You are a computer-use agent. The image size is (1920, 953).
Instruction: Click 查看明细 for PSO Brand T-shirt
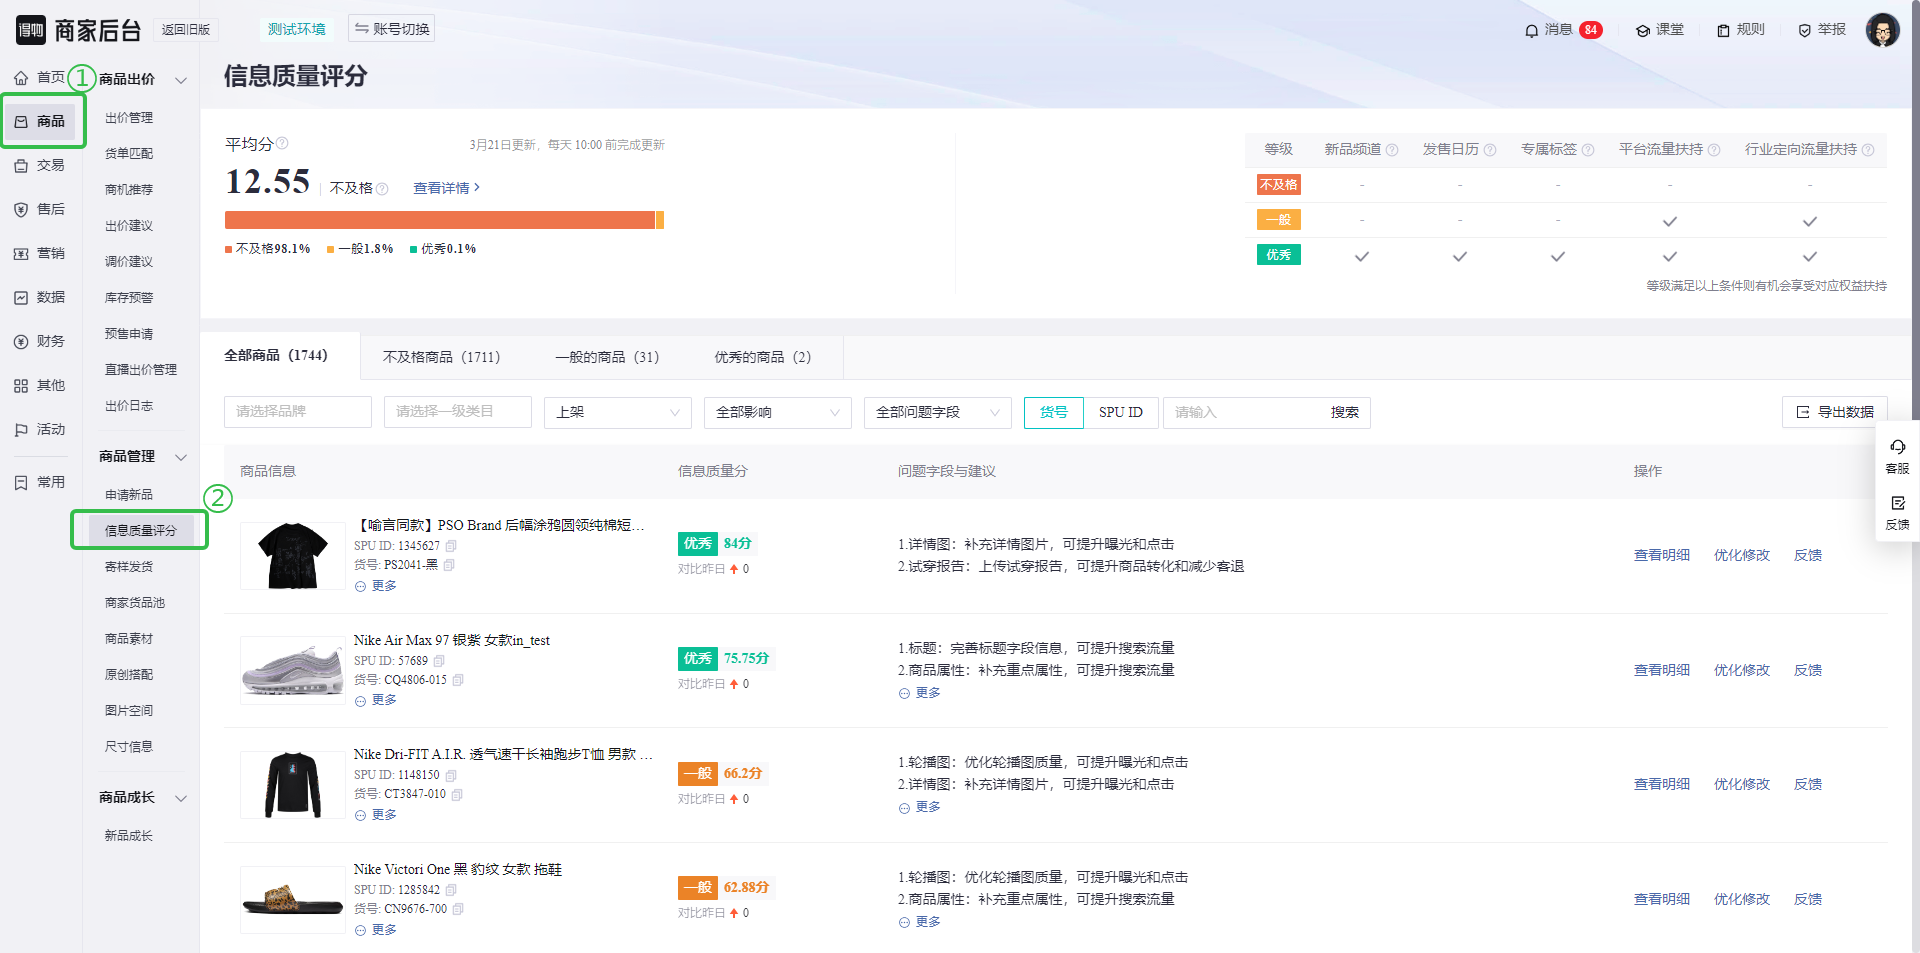point(1662,555)
